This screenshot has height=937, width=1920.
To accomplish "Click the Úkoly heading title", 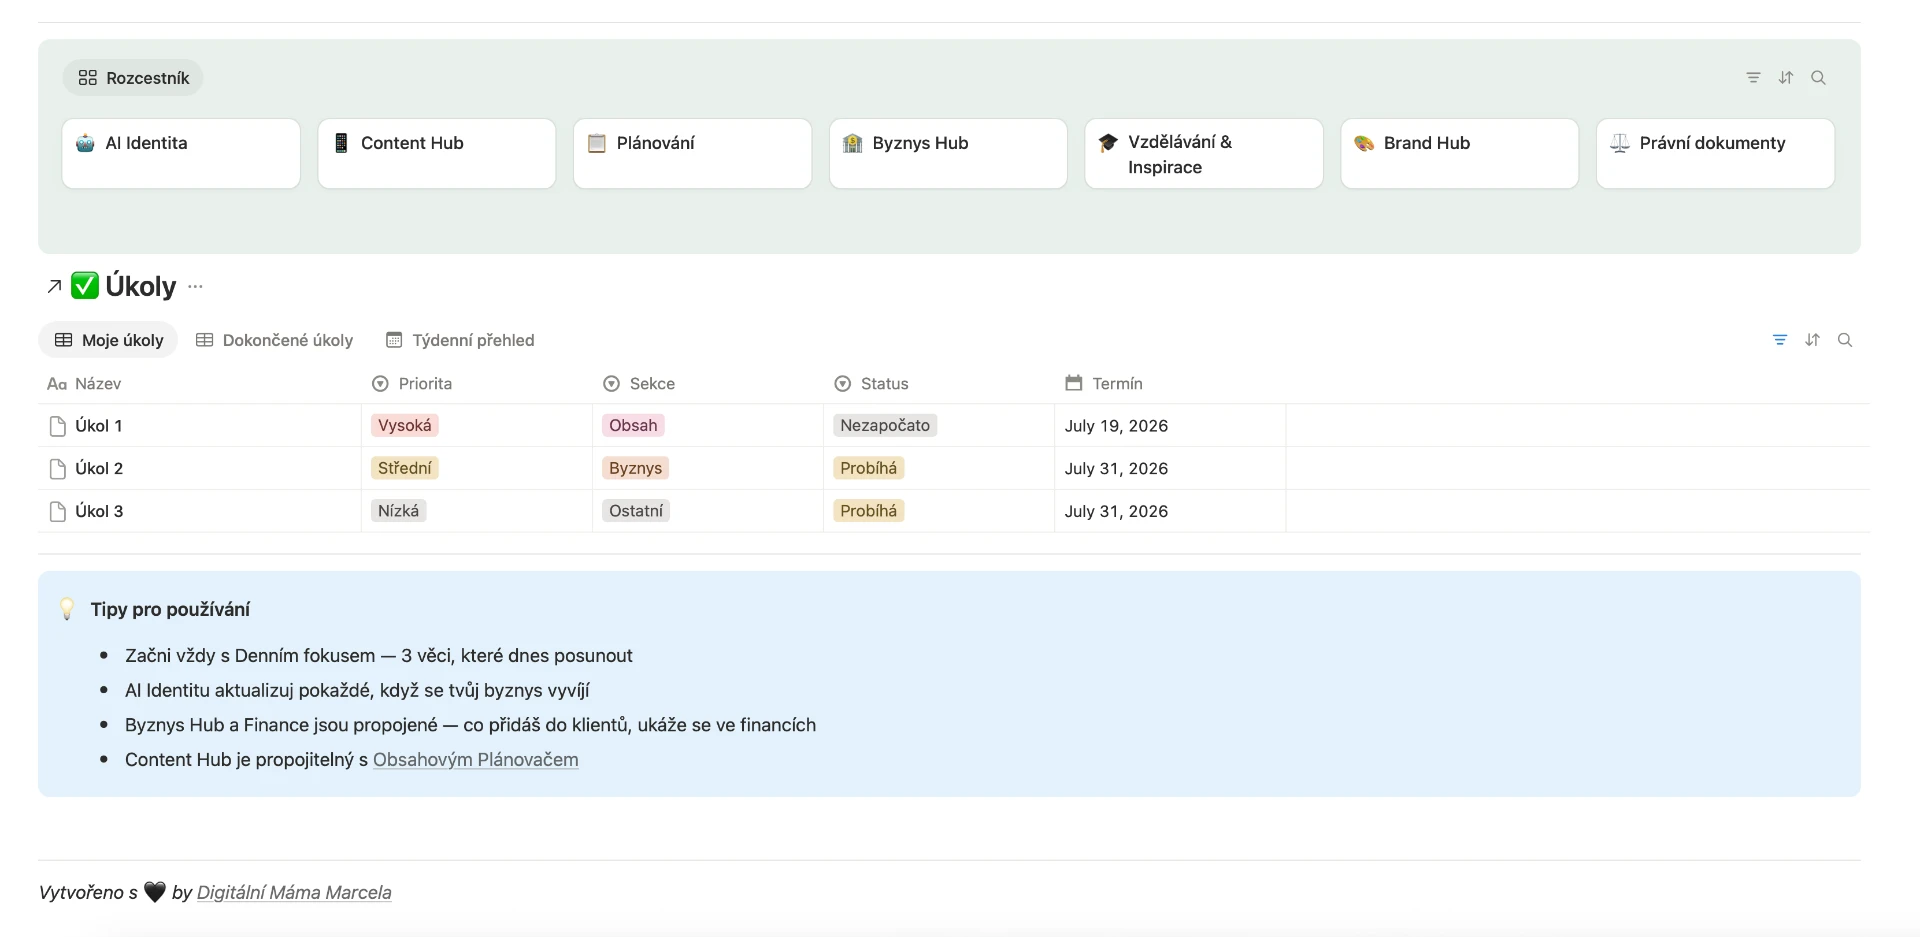I will (x=141, y=287).
